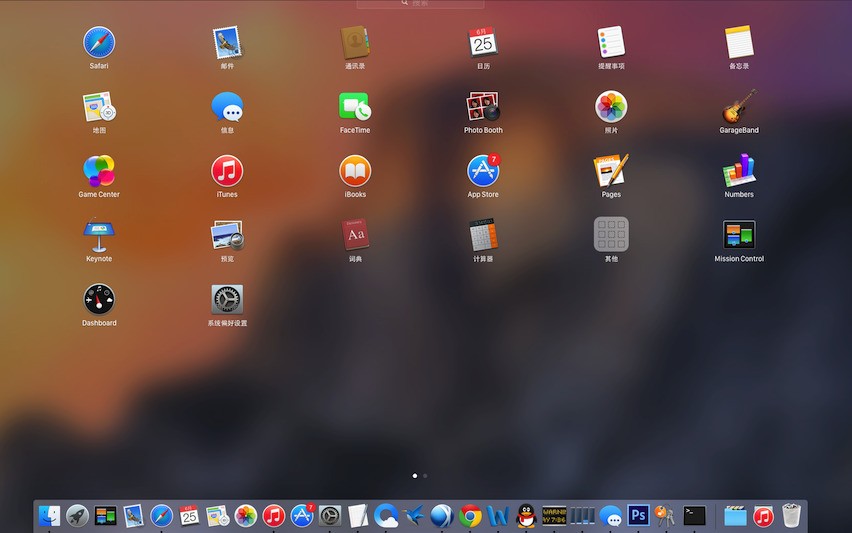This screenshot has height=533, width=852.
Task: Select the first Launchpad page dot
Action: [x=415, y=476]
